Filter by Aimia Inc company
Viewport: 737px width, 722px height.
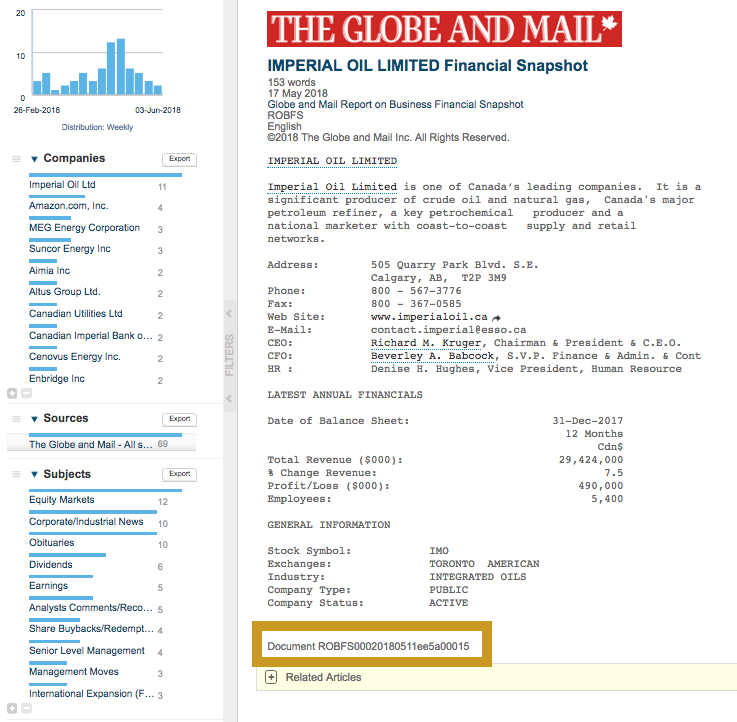tap(49, 271)
